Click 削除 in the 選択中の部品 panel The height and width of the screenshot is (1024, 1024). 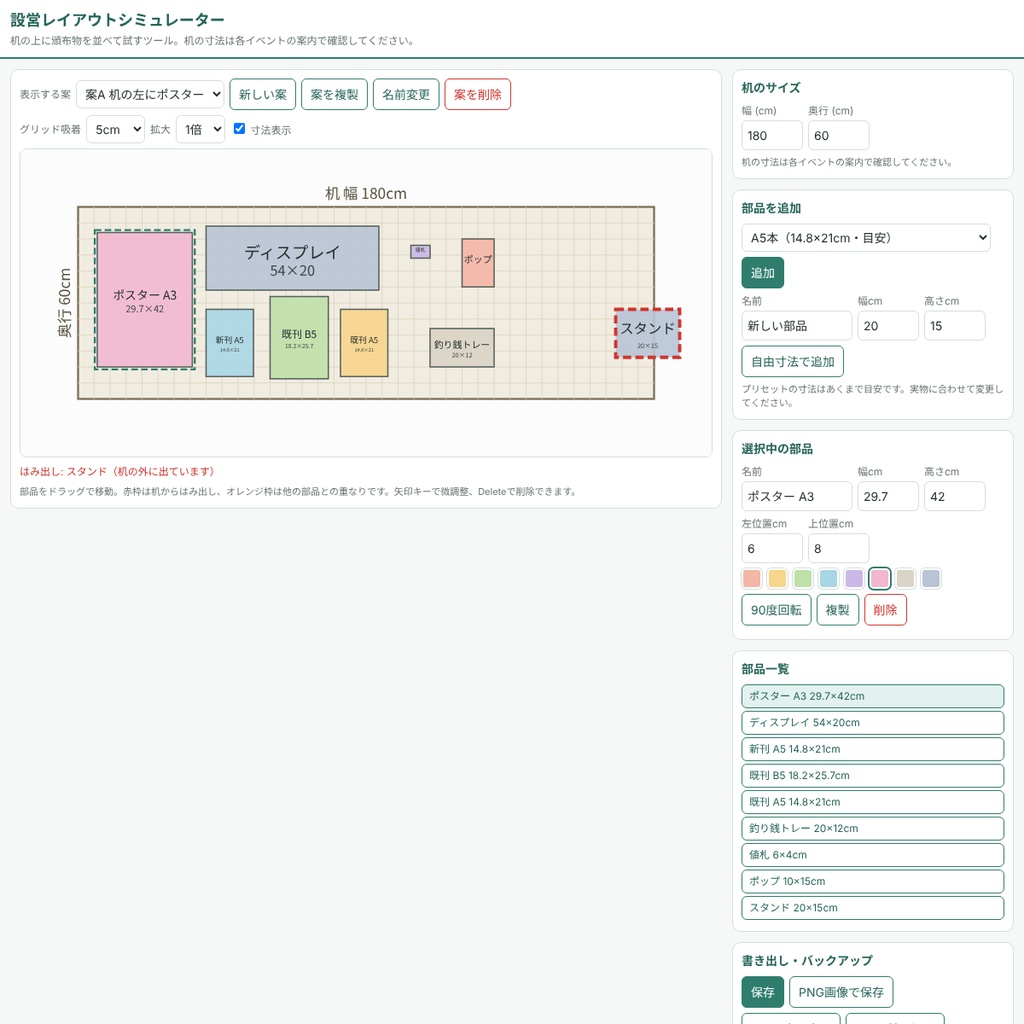click(x=885, y=609)
